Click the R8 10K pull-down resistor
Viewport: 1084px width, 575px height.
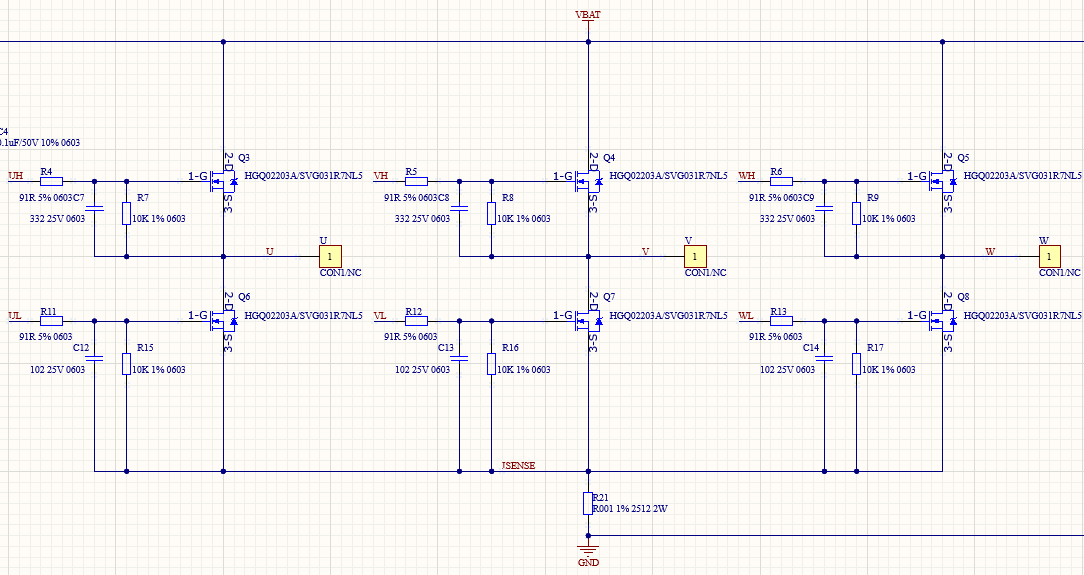click(491, 213)
